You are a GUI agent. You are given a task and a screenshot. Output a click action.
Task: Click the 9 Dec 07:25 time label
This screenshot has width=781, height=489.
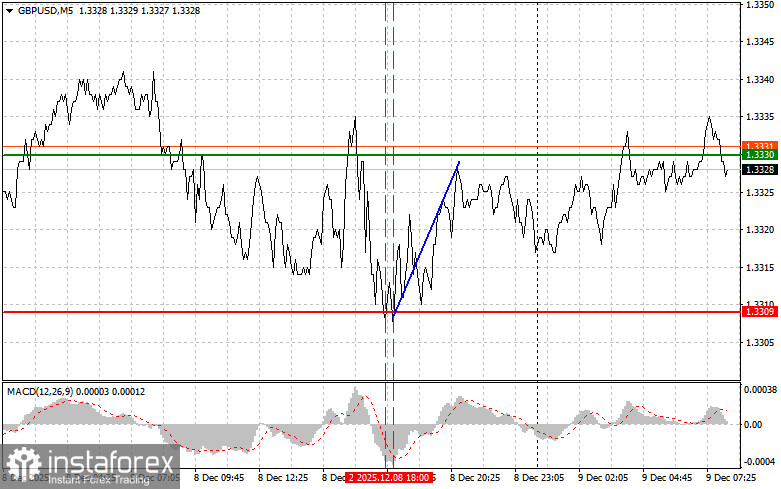[x=731, y=478]
